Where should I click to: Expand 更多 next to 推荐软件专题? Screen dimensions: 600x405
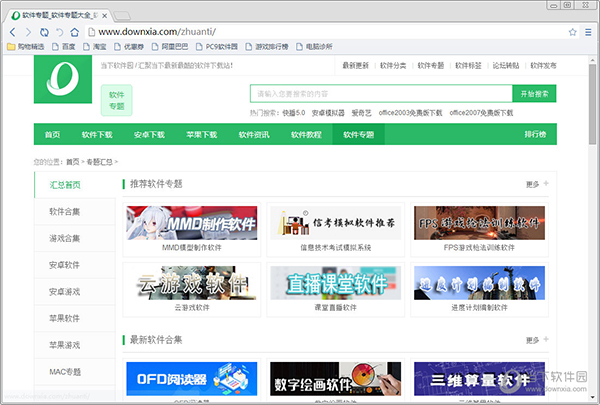[x=536, y=184]
